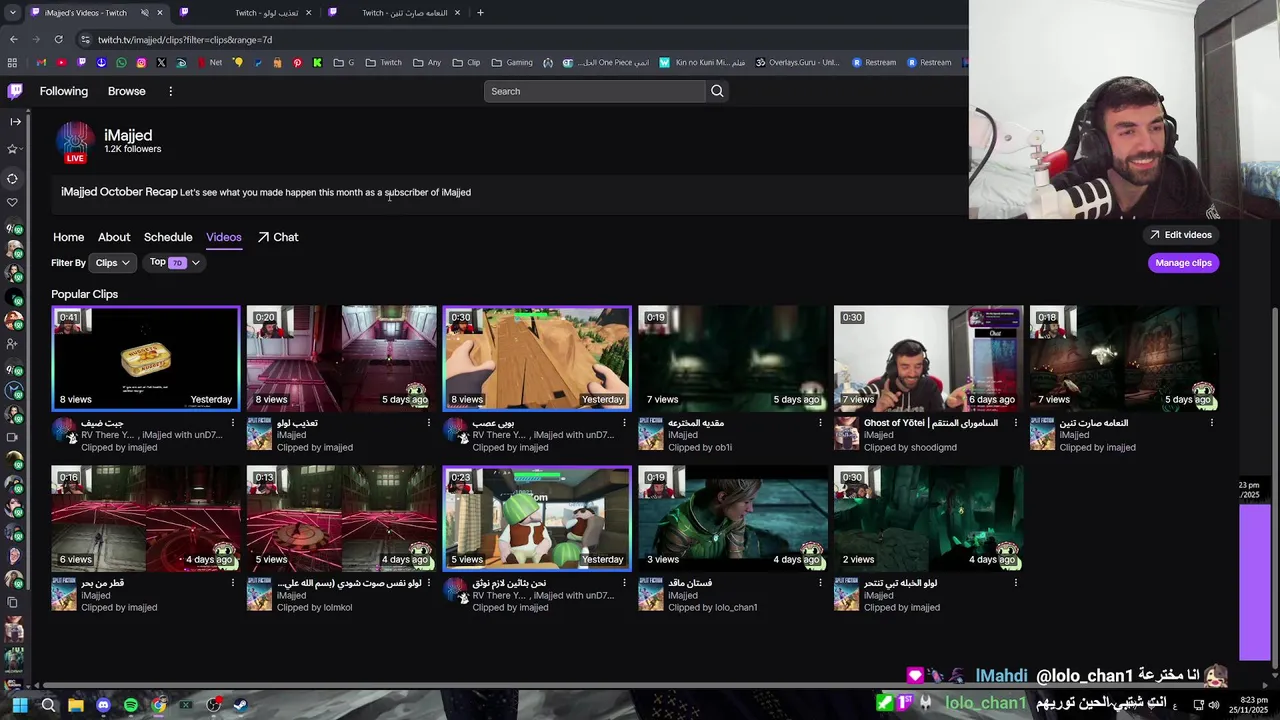This screenshot has width=1280, height=720.
Task: Open the browser tab search chevron
Action: [12, 13]
